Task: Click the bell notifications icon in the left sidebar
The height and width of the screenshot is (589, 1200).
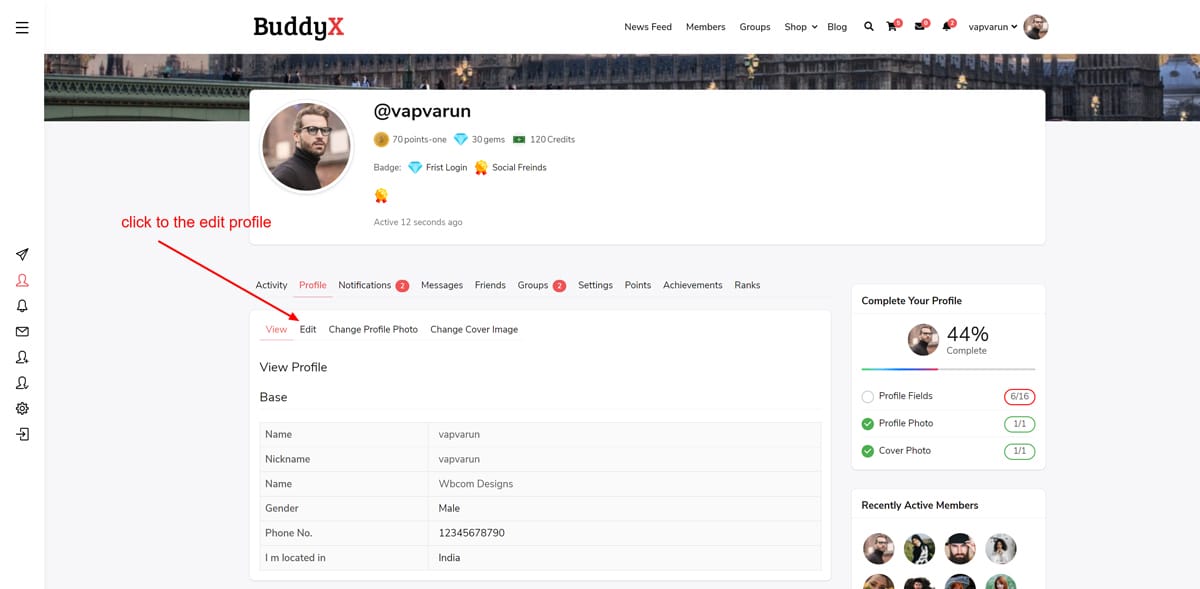Action: 22,306
